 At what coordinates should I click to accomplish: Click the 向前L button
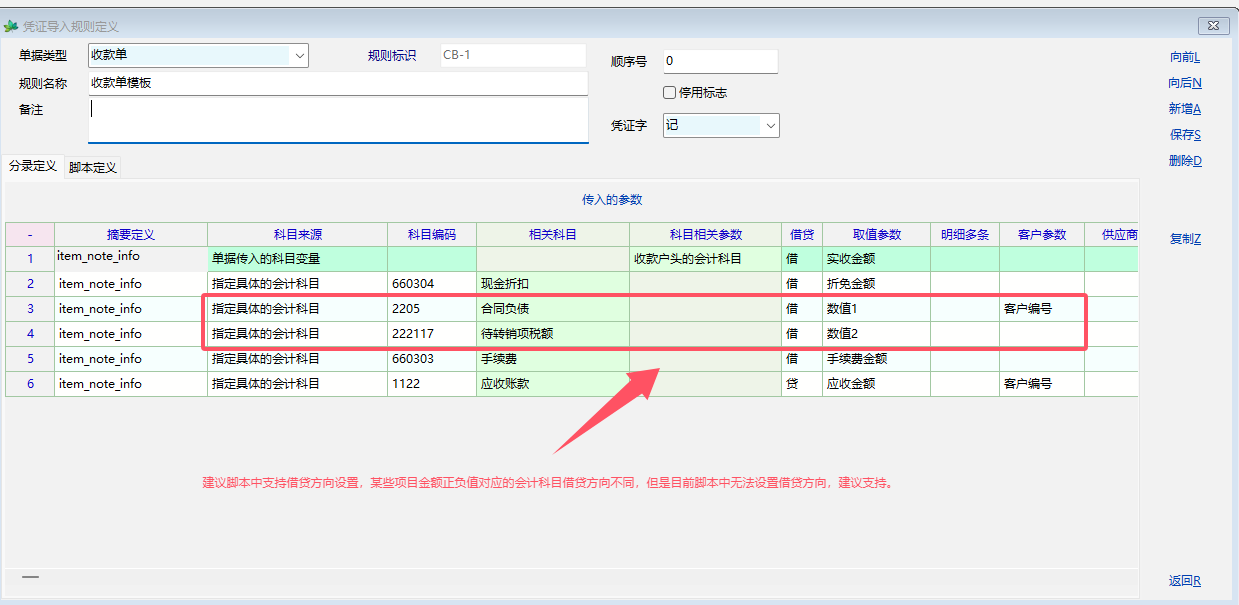[1184, 58]
